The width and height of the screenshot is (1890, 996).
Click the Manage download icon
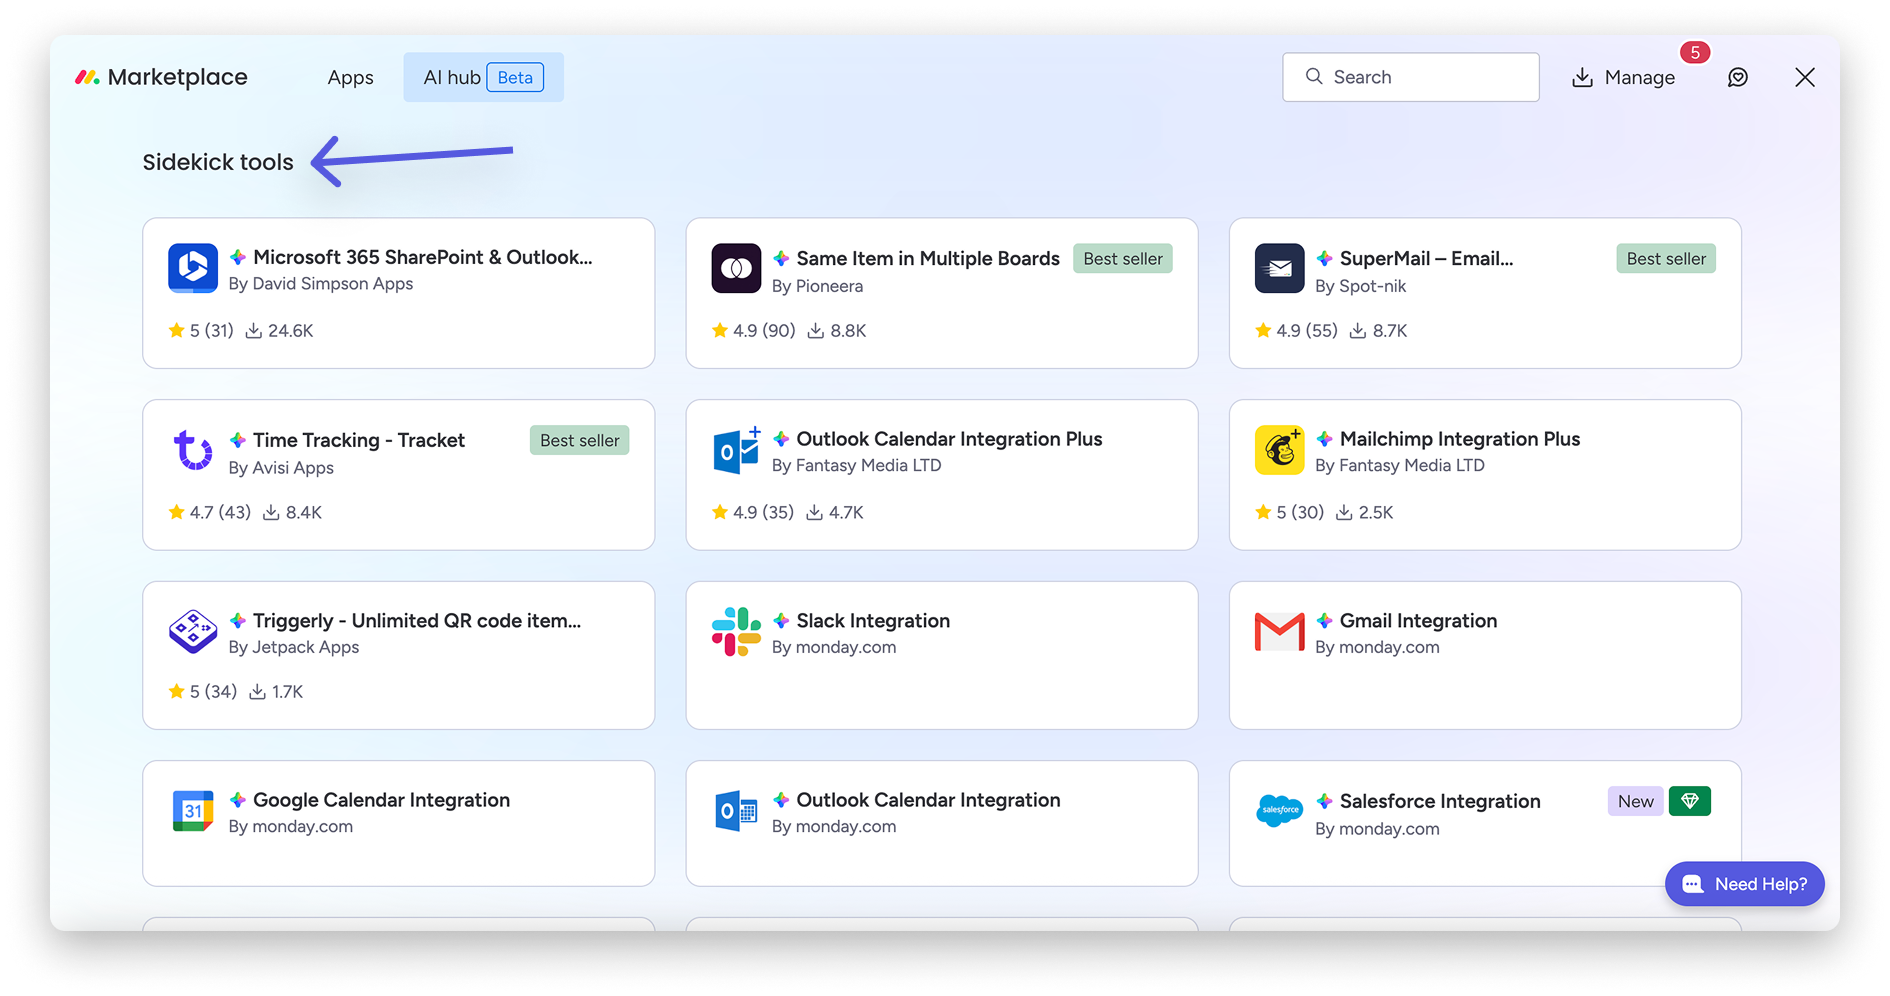point(1582,77)
